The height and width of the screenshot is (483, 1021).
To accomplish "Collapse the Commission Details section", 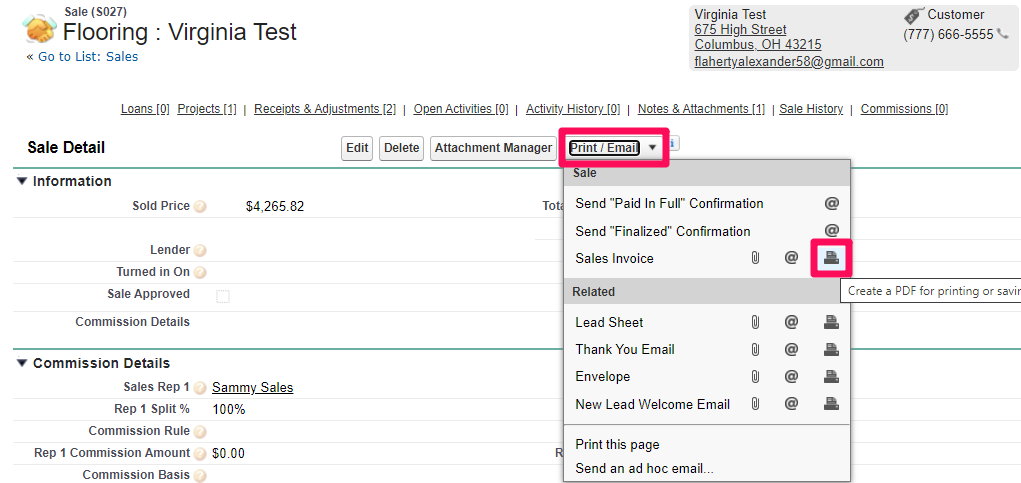I will tap(22, 363).
